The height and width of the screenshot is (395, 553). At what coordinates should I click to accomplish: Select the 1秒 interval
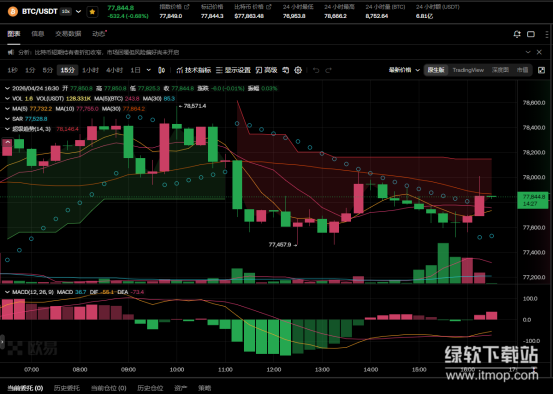click(x=13, y=70)
